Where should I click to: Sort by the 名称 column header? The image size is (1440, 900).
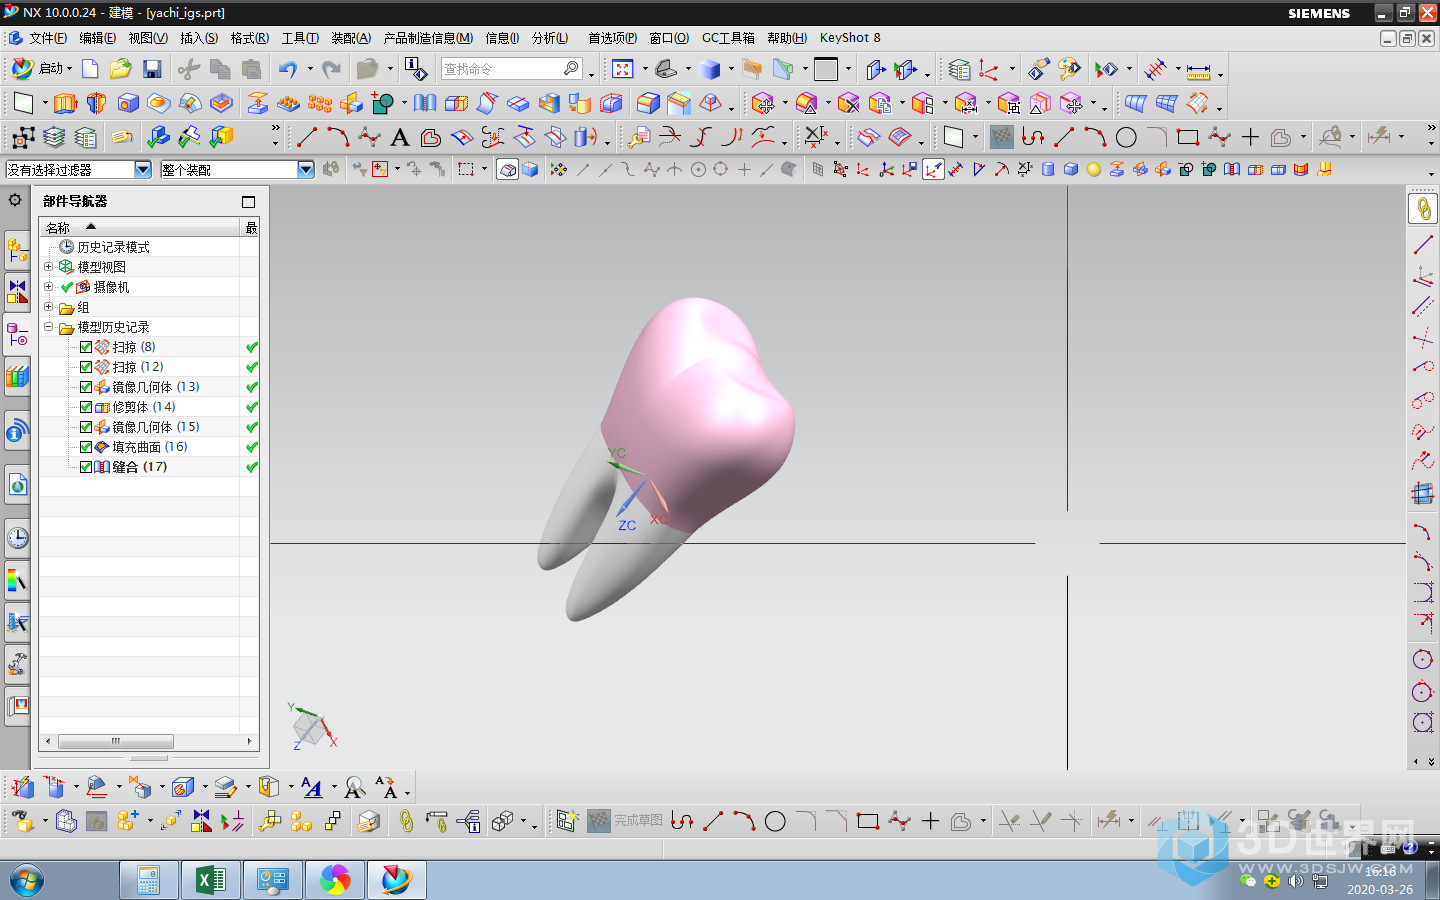(140, 228)
